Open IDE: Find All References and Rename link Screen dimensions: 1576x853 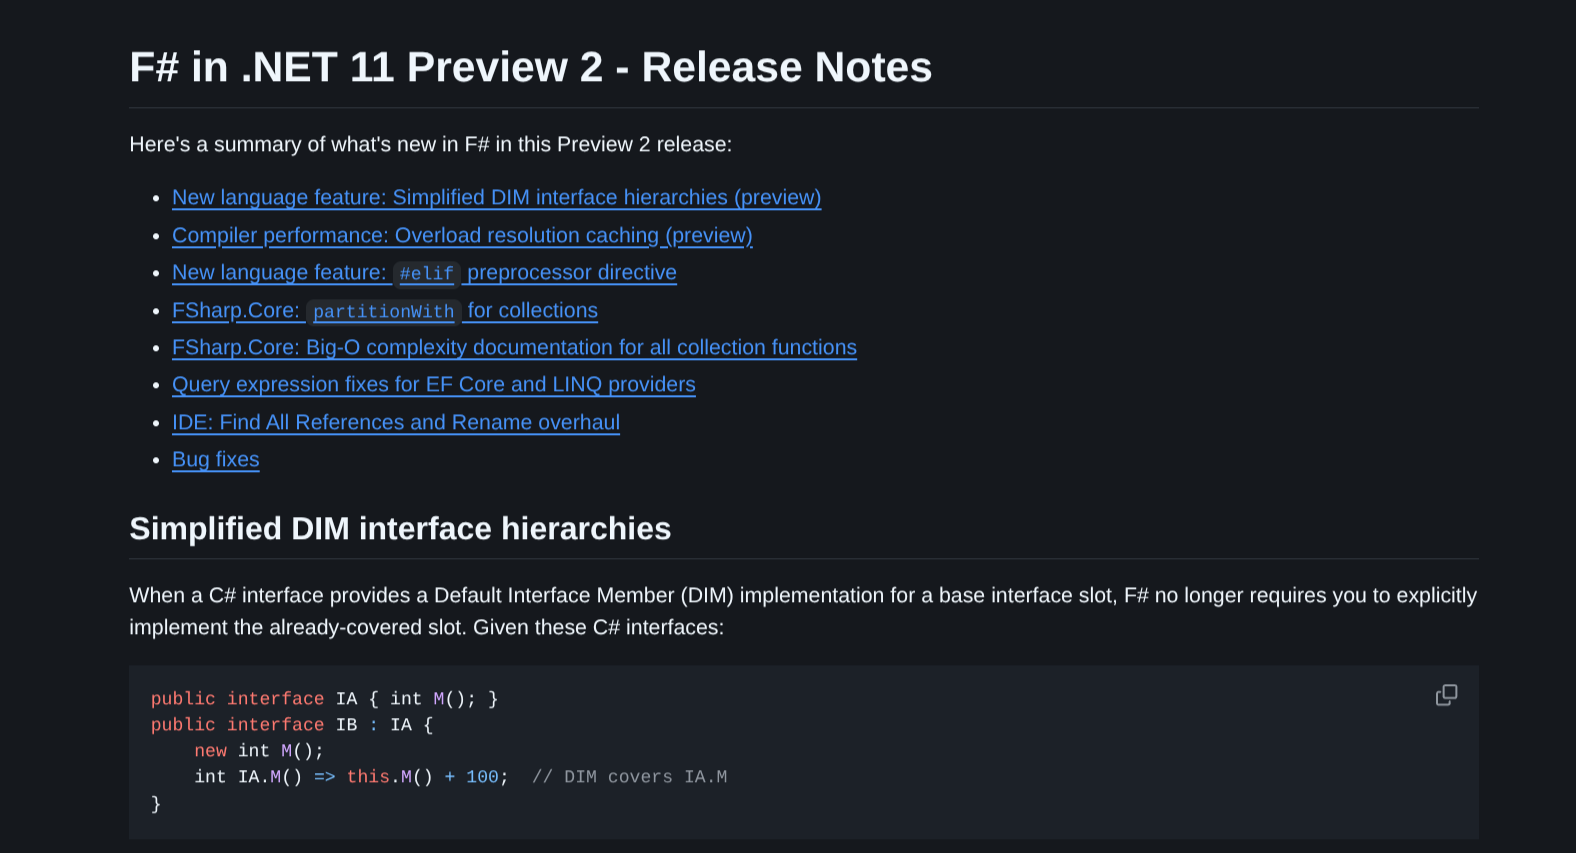tap(395, 423)
